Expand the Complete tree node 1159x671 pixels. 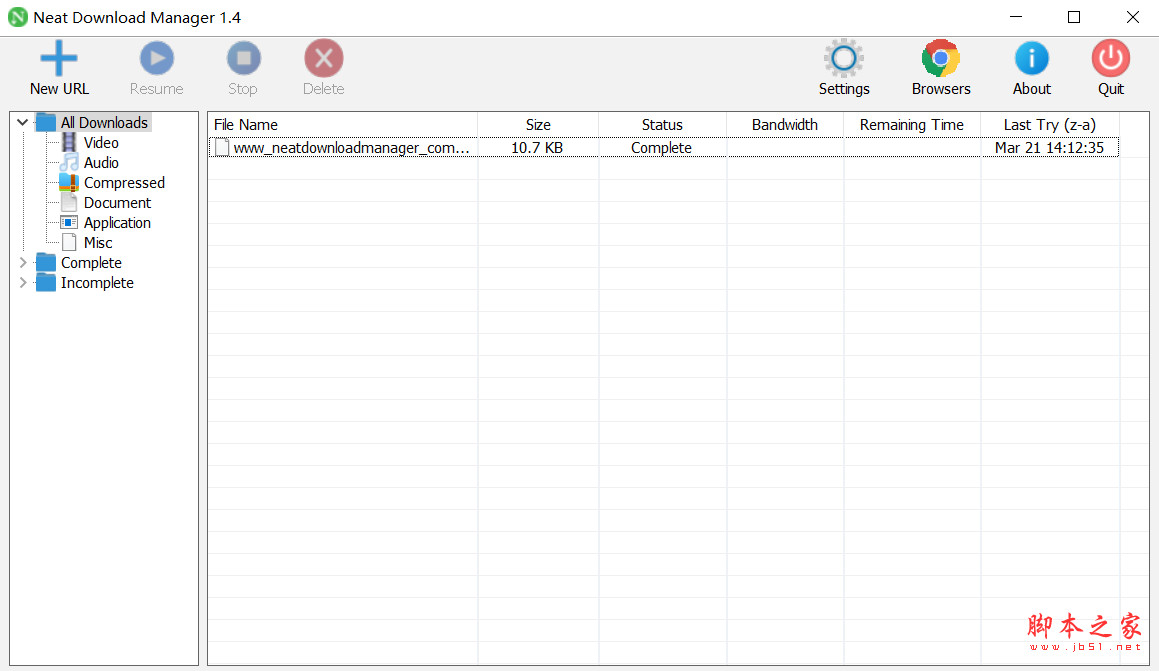[x=22, y=262]
